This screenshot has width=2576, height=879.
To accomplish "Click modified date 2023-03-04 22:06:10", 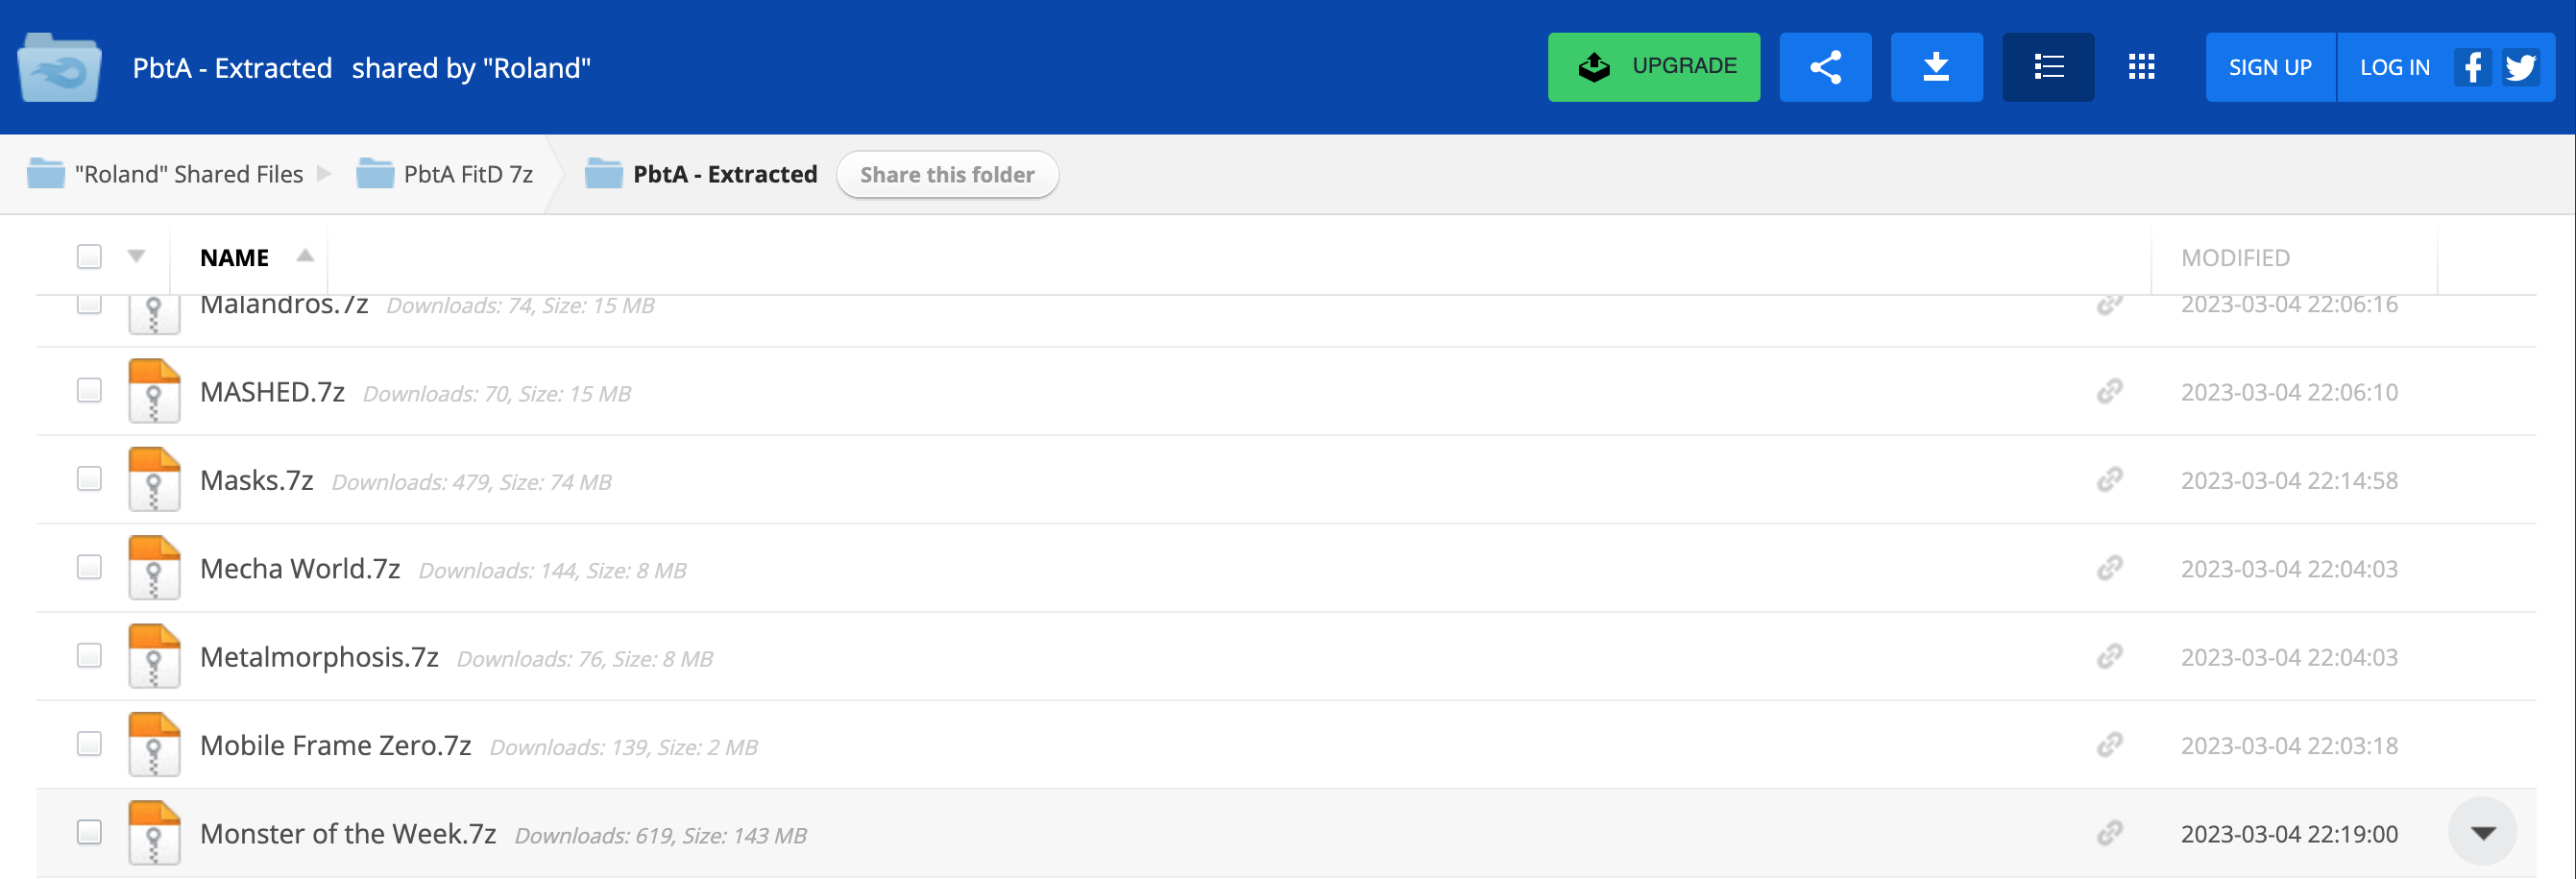I will 2289,392.
